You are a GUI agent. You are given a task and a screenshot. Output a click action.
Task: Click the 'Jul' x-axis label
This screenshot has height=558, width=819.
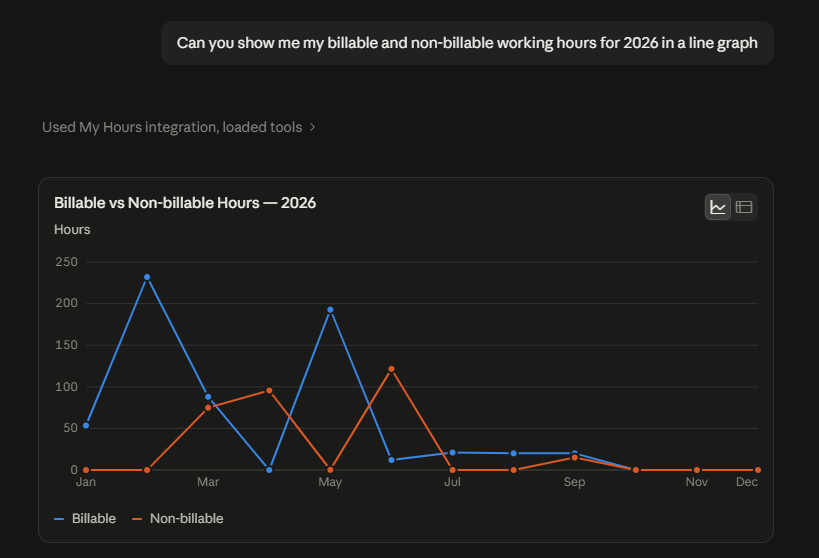(x=452, y=482)
